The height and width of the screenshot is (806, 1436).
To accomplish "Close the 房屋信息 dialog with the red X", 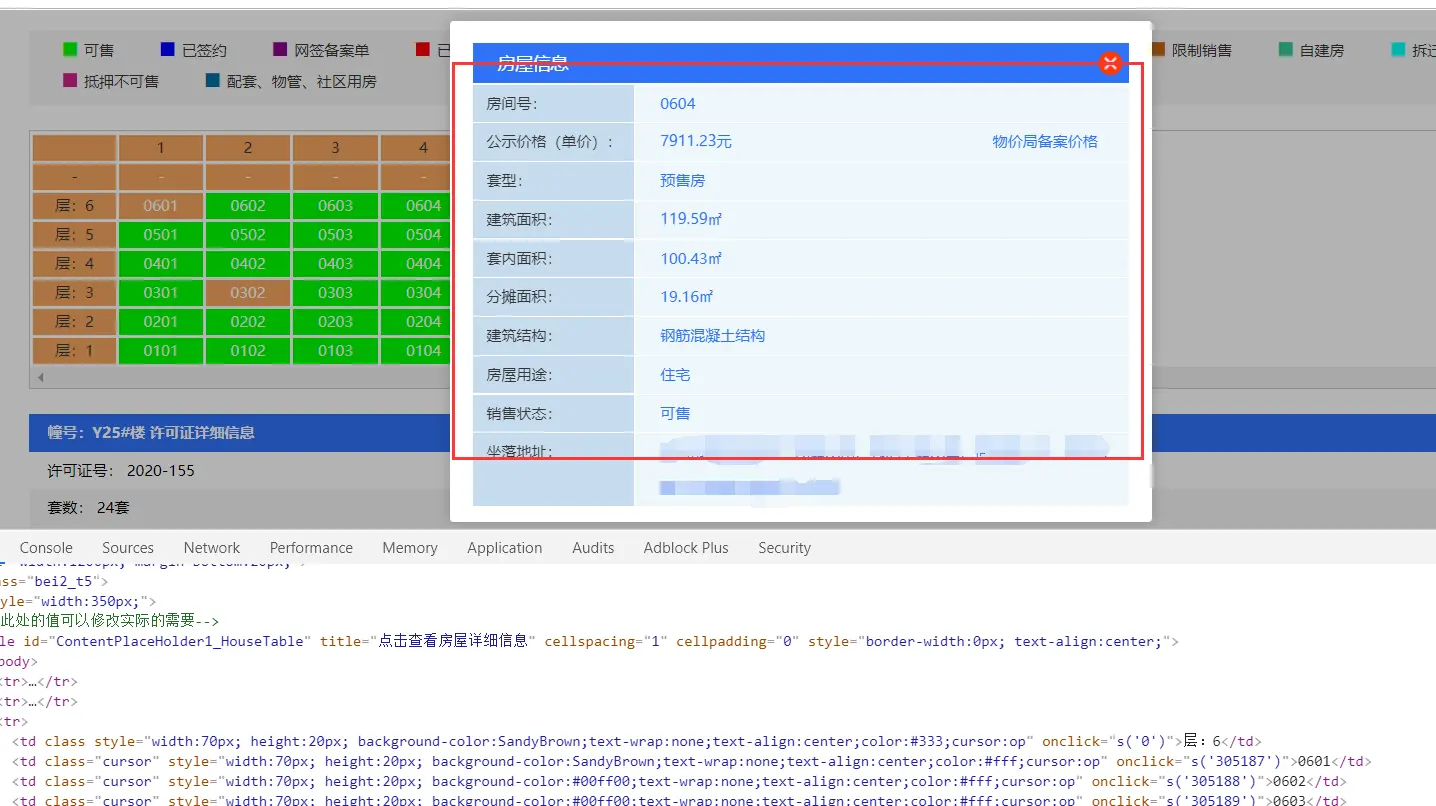I will point(1110,63).
